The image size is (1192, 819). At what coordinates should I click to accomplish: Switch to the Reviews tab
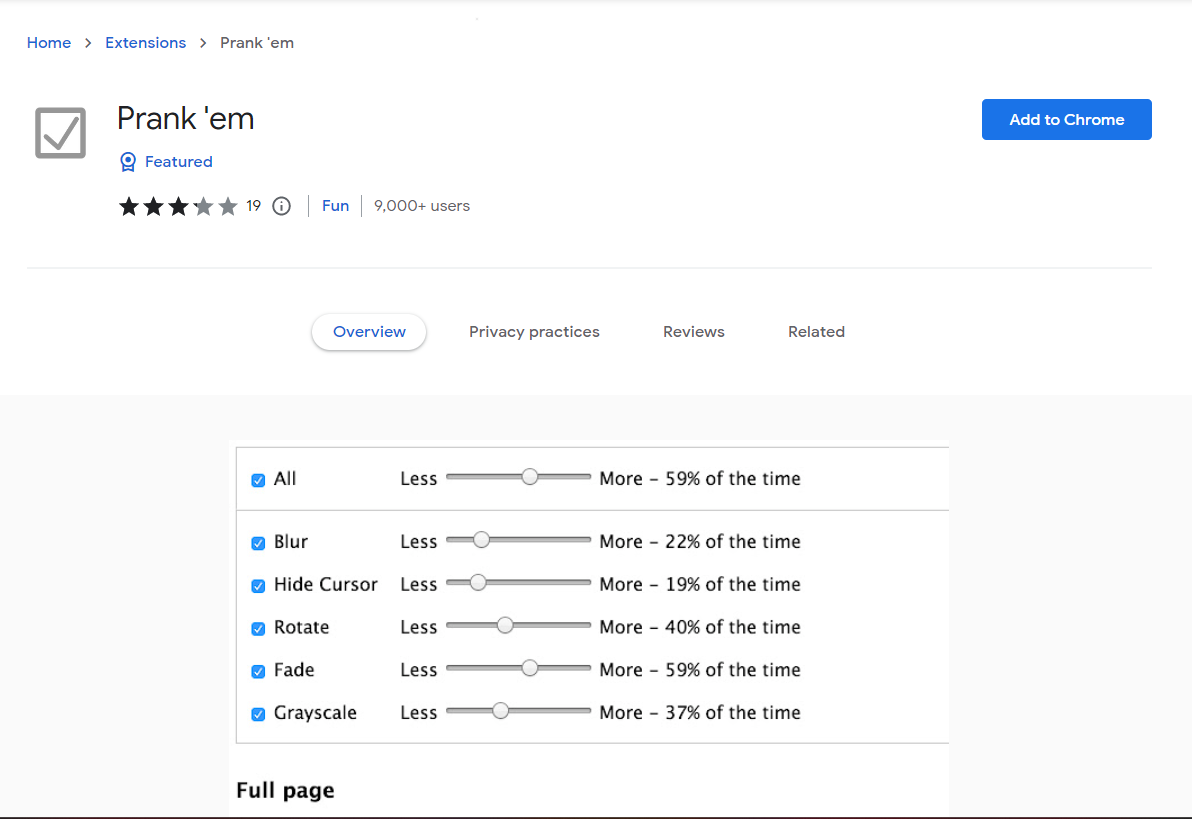693,331
